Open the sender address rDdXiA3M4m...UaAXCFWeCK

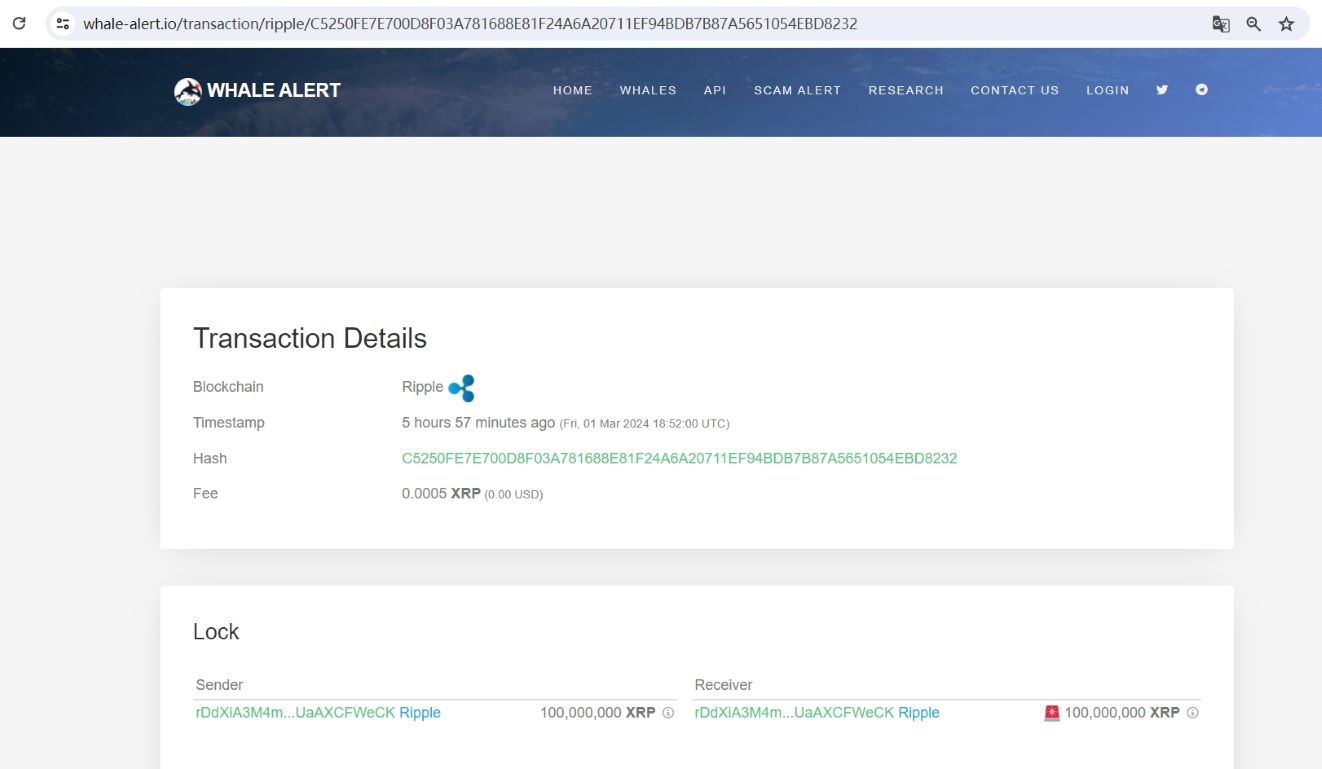295,713
